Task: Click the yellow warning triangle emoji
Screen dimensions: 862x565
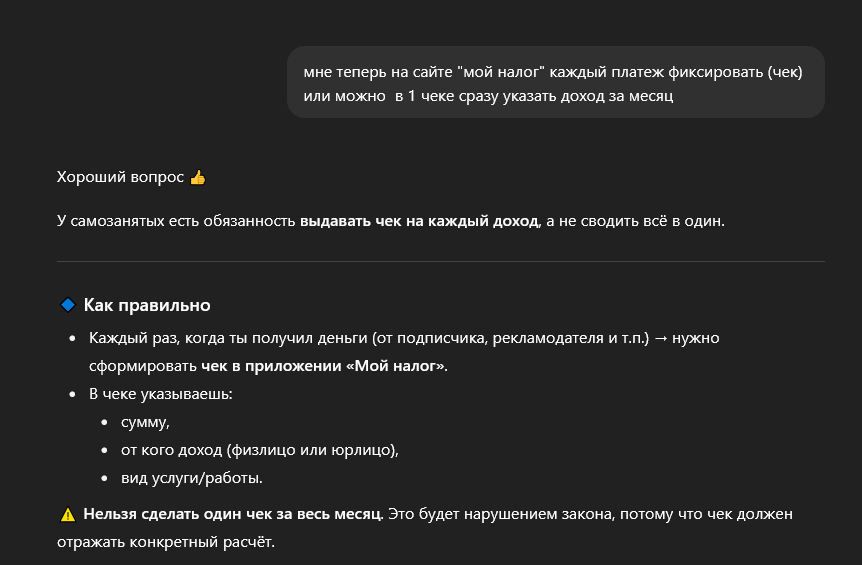Action: tap(67, 516)
